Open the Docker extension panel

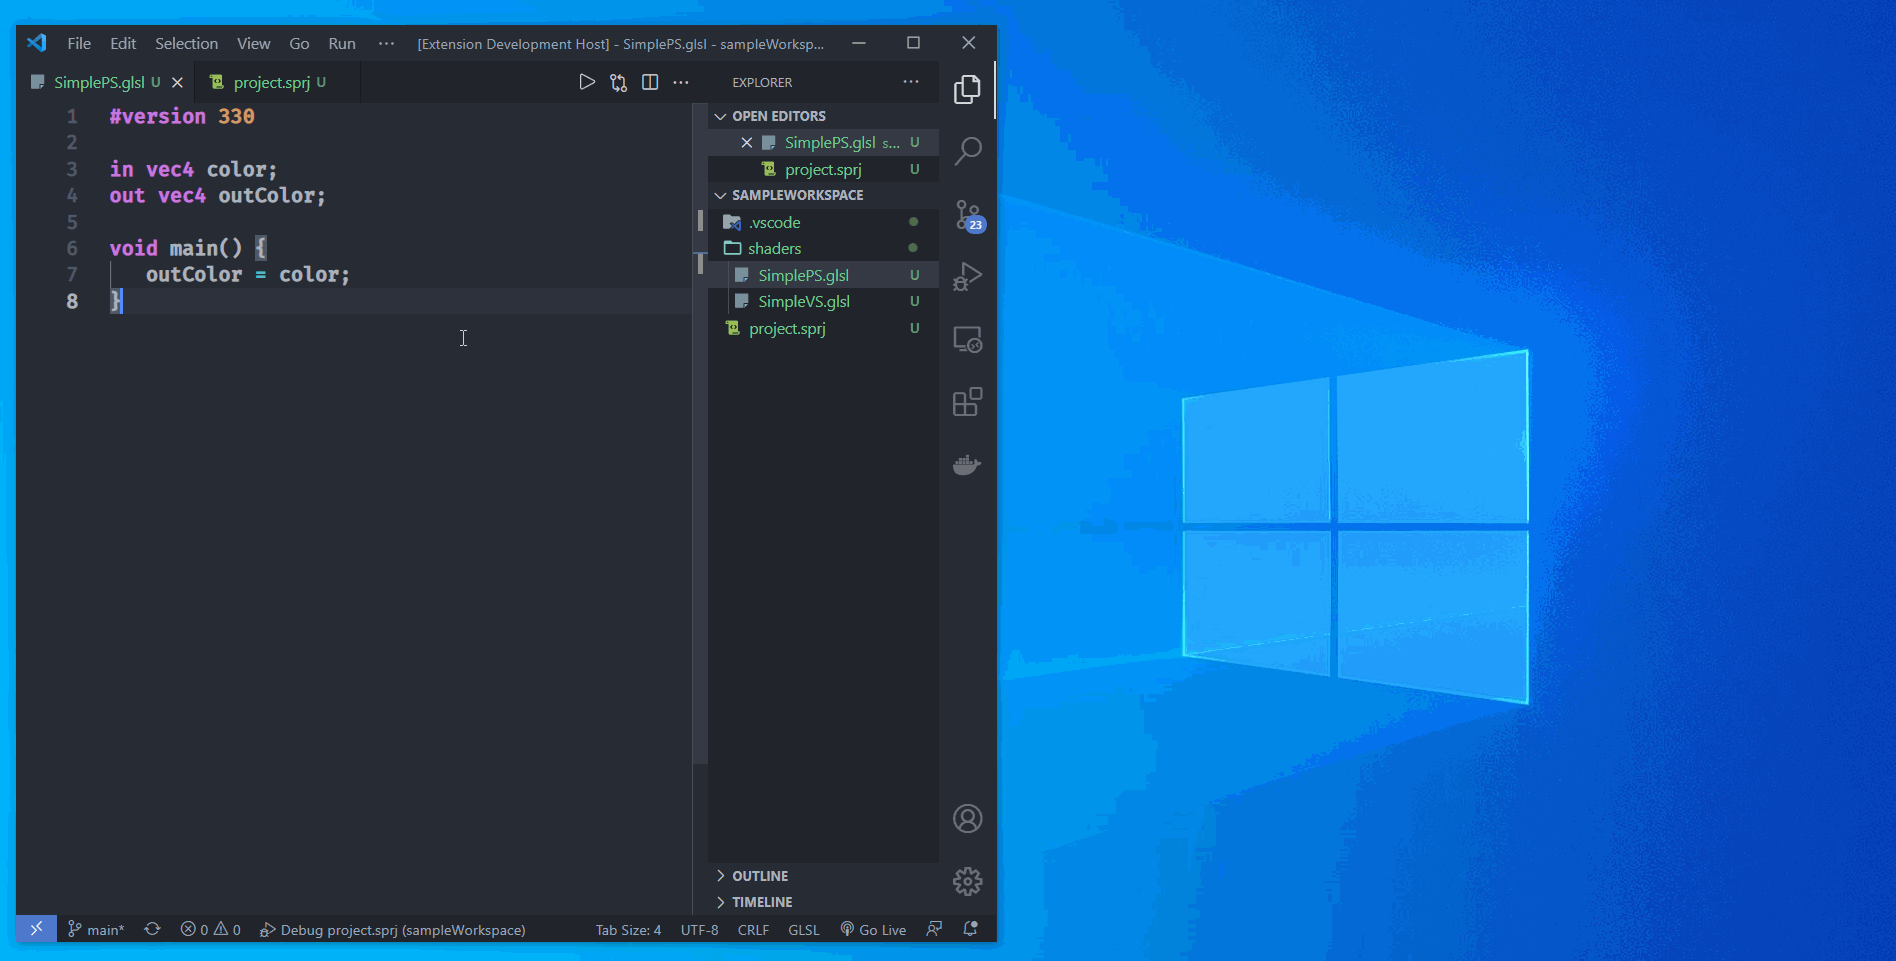[965, 464]
